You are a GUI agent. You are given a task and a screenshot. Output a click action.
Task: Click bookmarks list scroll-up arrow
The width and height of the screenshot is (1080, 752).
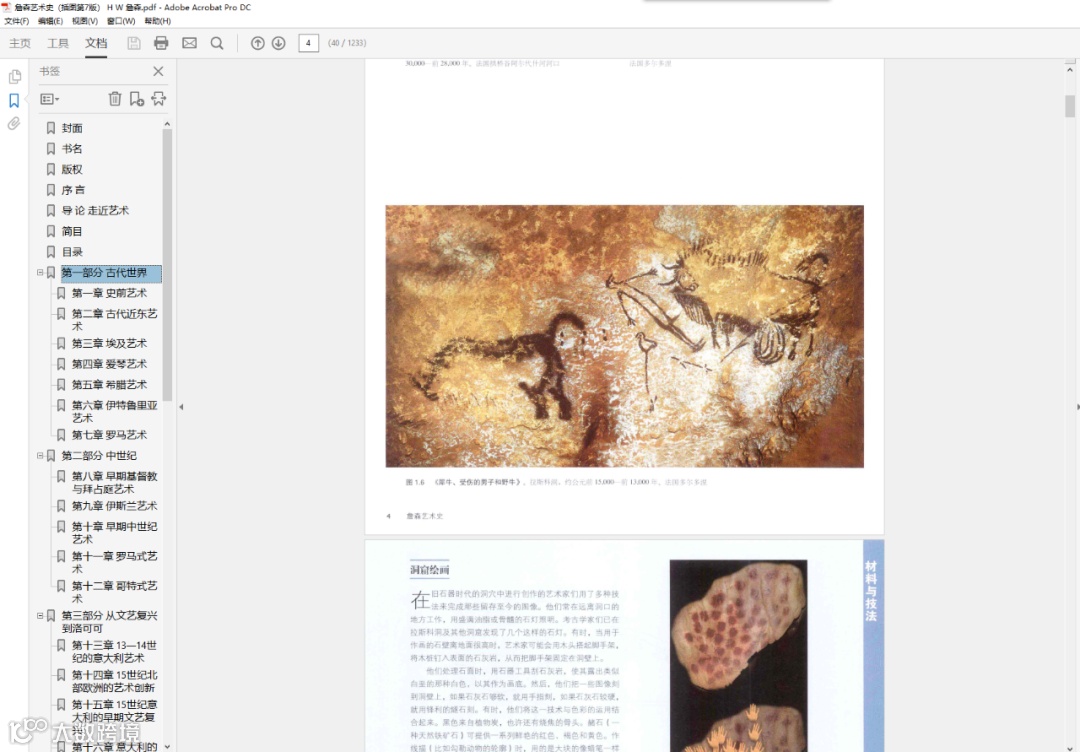[x=167, y=124]
